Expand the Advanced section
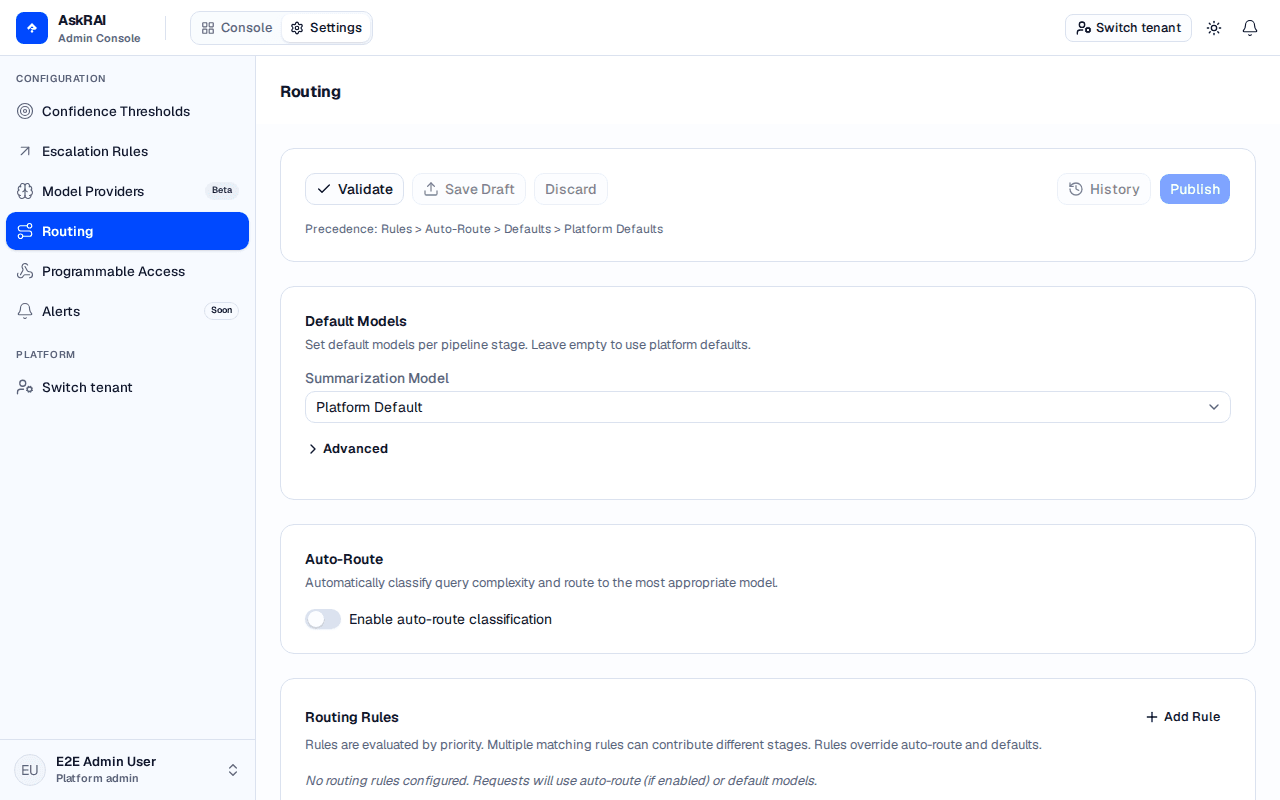Viewport: 1280px width, 800px height. click(x=347, y=449)
